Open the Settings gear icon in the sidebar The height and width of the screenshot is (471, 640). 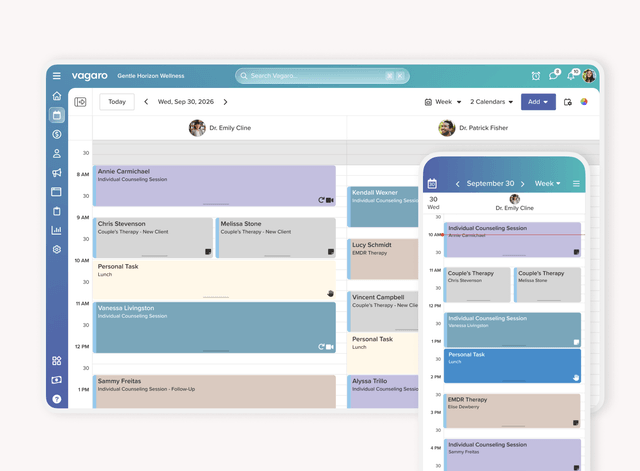point(57,249)
